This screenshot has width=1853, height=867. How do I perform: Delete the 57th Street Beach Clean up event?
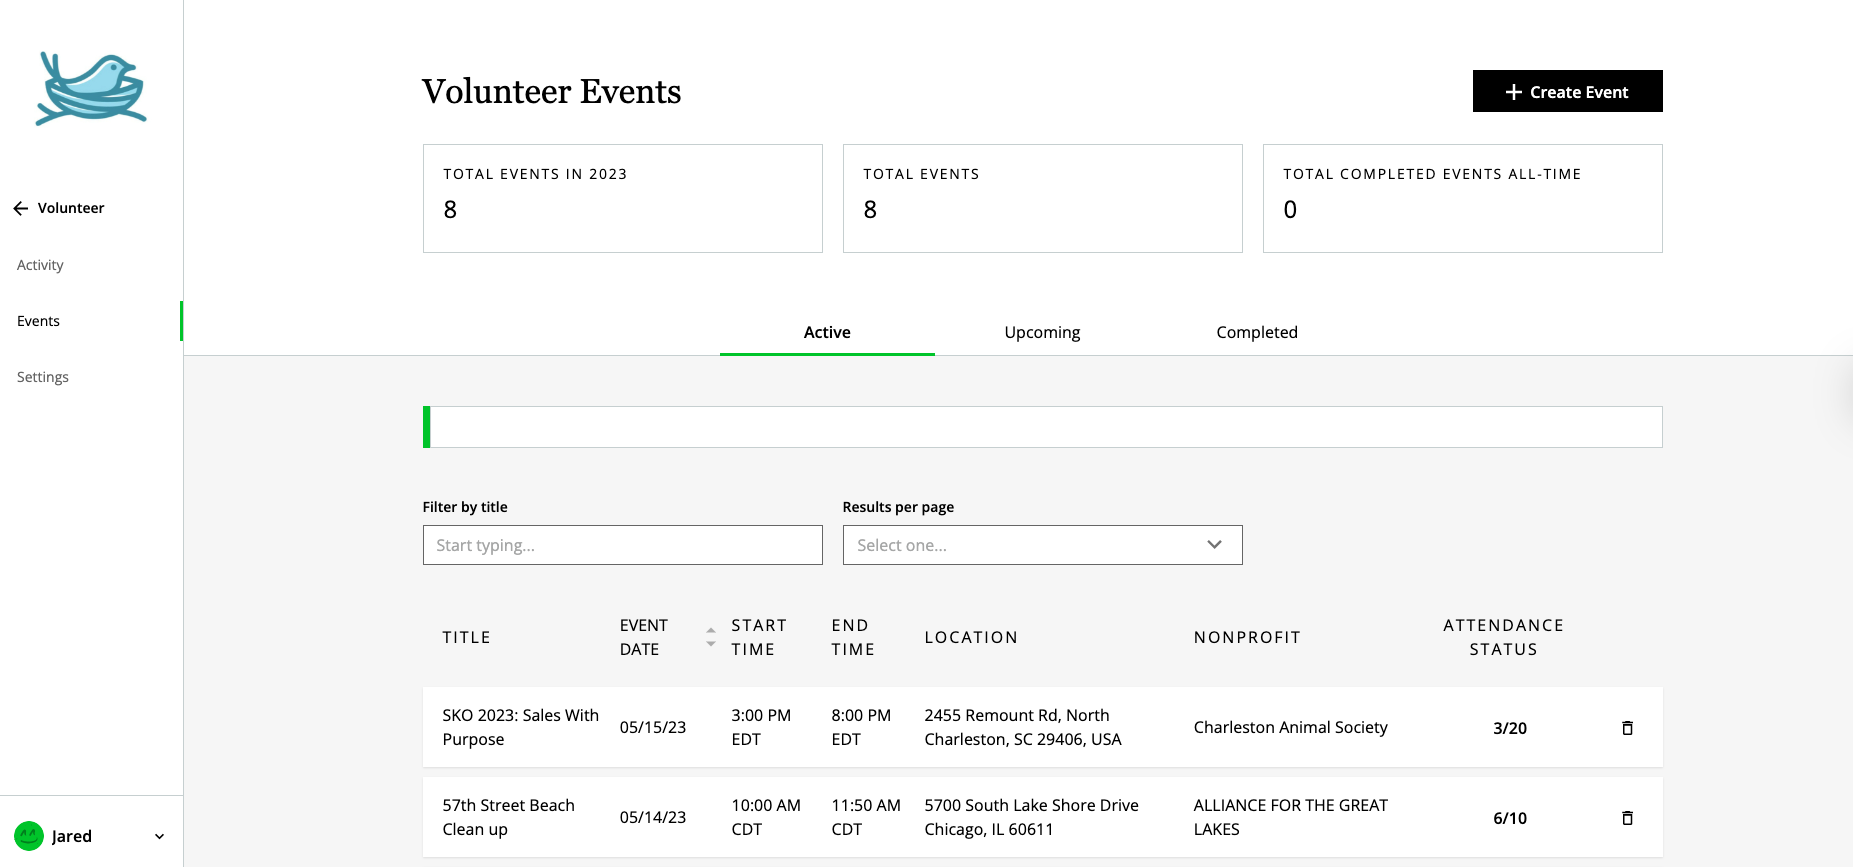pos(1627,818)
